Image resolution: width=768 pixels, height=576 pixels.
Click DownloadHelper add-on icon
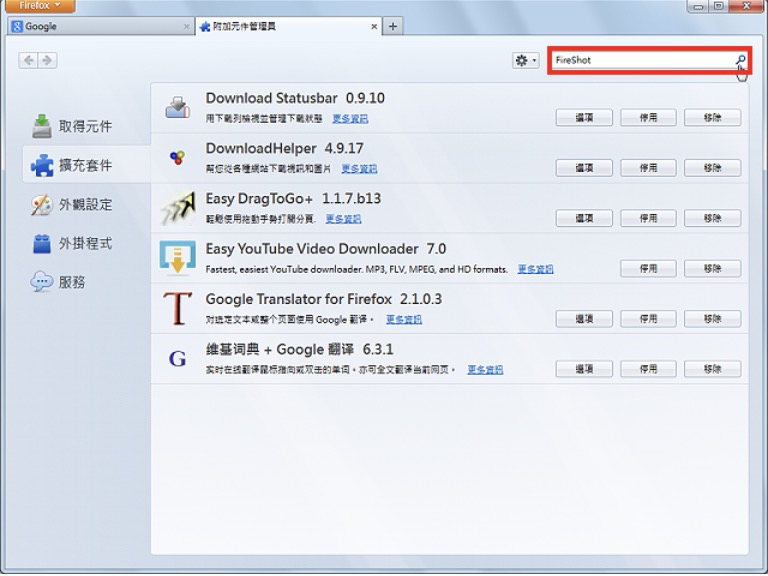tap(177, 157)
